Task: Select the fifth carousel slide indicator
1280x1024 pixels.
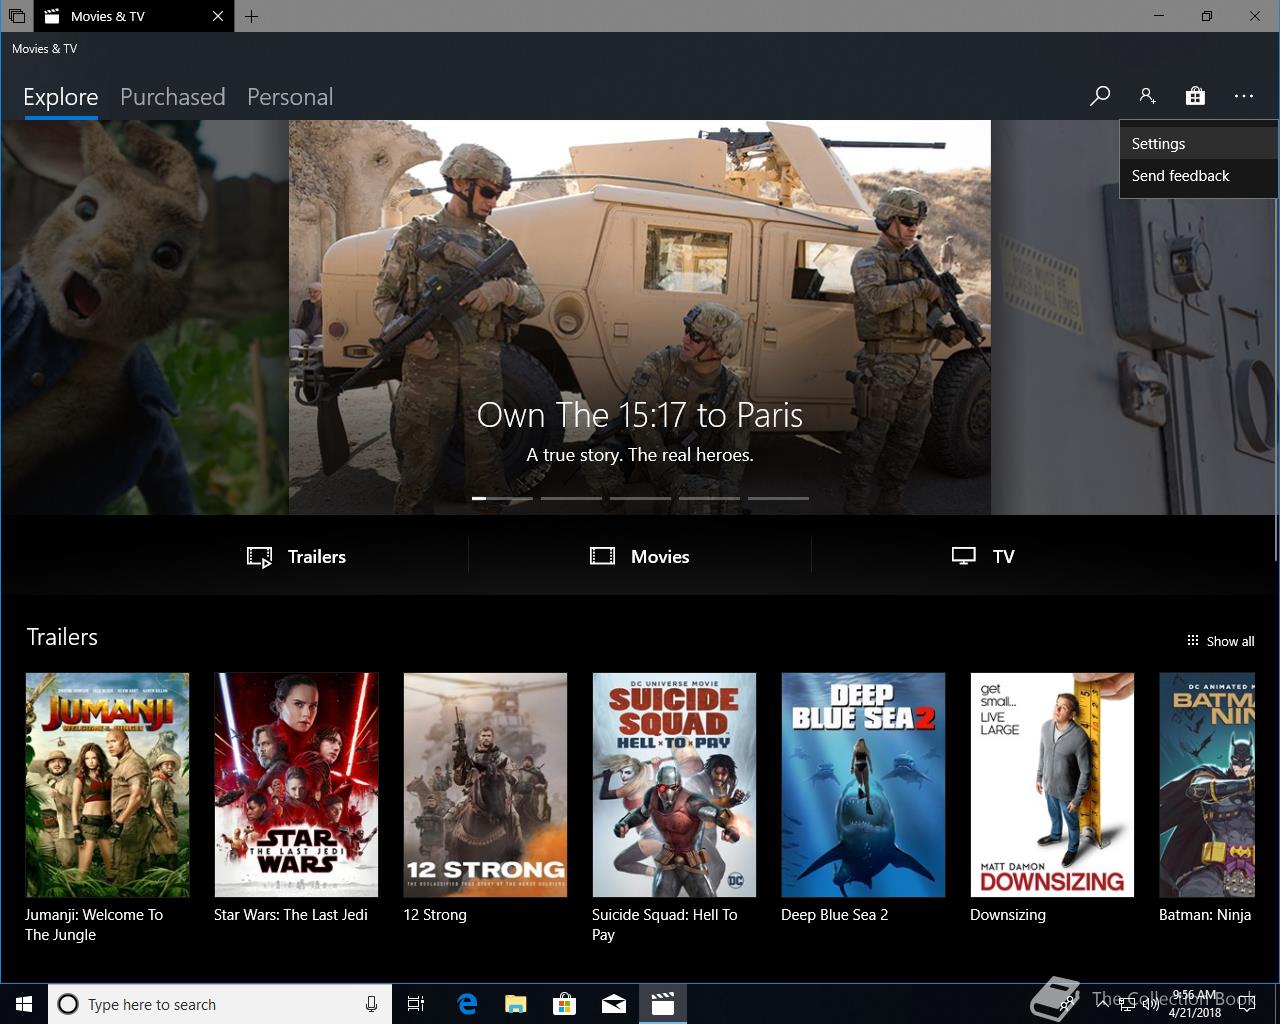Action: pos(778,498)
